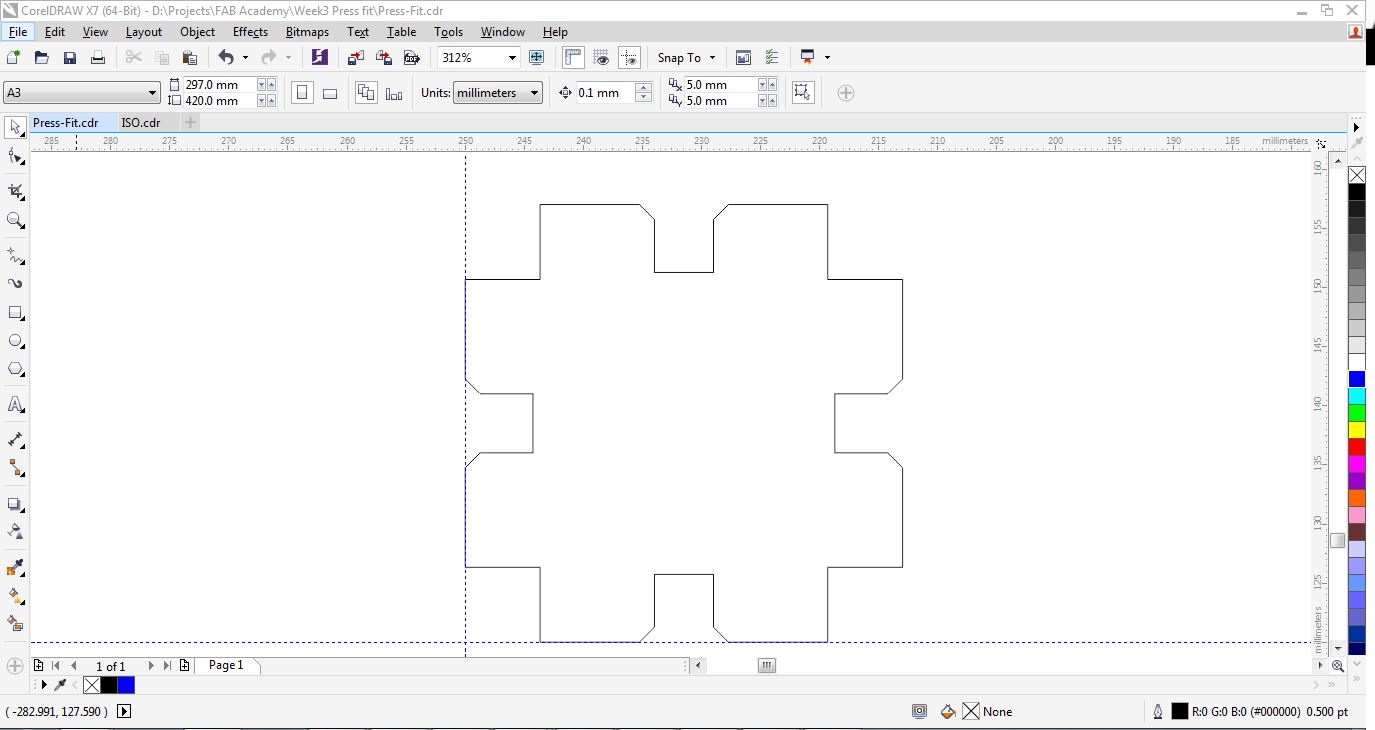This screenshot has width=1375, height=730.
Task: Expand the status bar coordinates flyout arrow
Action: tap(124, 712)
